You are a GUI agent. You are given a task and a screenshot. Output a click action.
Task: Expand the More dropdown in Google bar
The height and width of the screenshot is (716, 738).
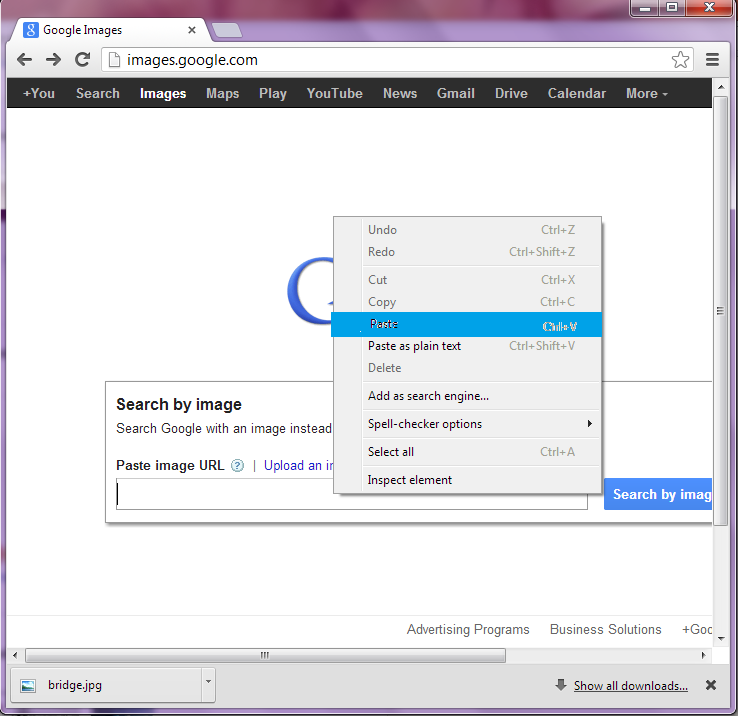647,93
